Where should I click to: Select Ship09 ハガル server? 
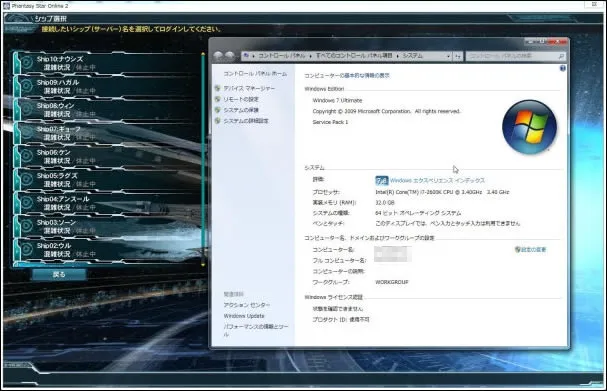coord(107,86)
